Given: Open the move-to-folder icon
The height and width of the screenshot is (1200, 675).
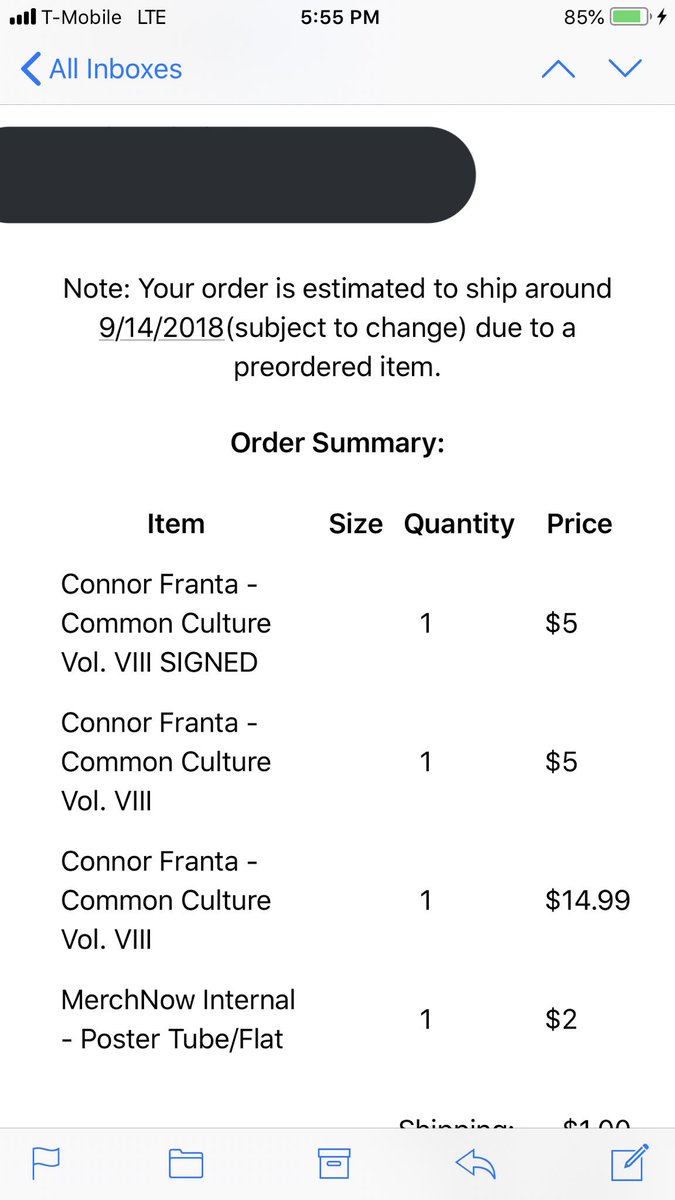Looking at the screenshot, I should tap(186, 1162).
